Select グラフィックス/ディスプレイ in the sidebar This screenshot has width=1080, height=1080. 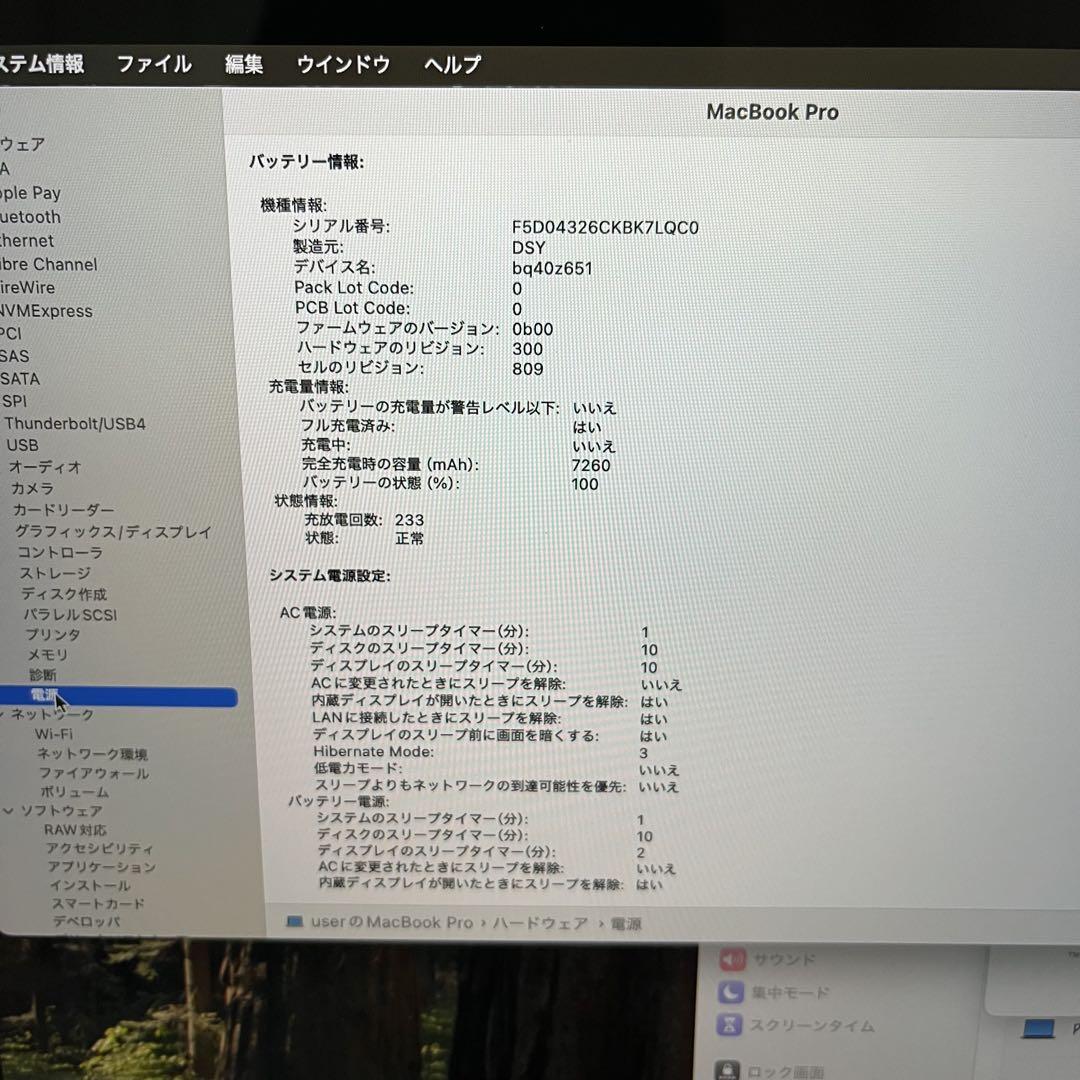[113, 532]
